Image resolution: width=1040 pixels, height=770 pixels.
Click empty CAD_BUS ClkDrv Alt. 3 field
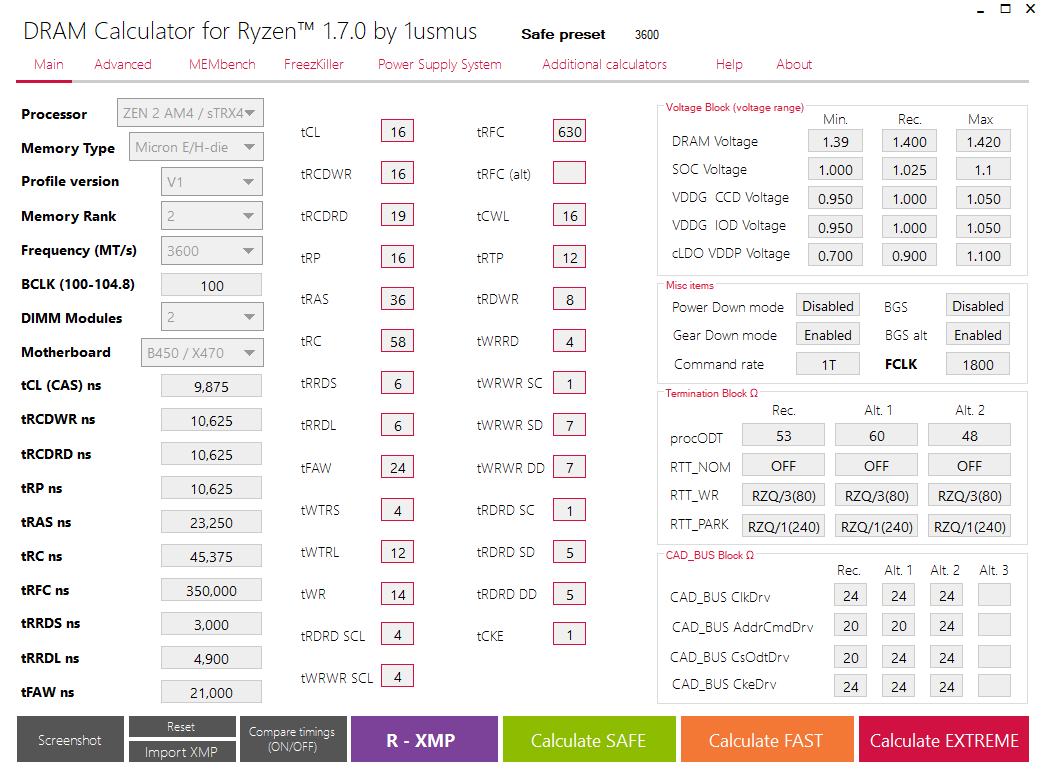pyautogui.click(x=994, y=595)
